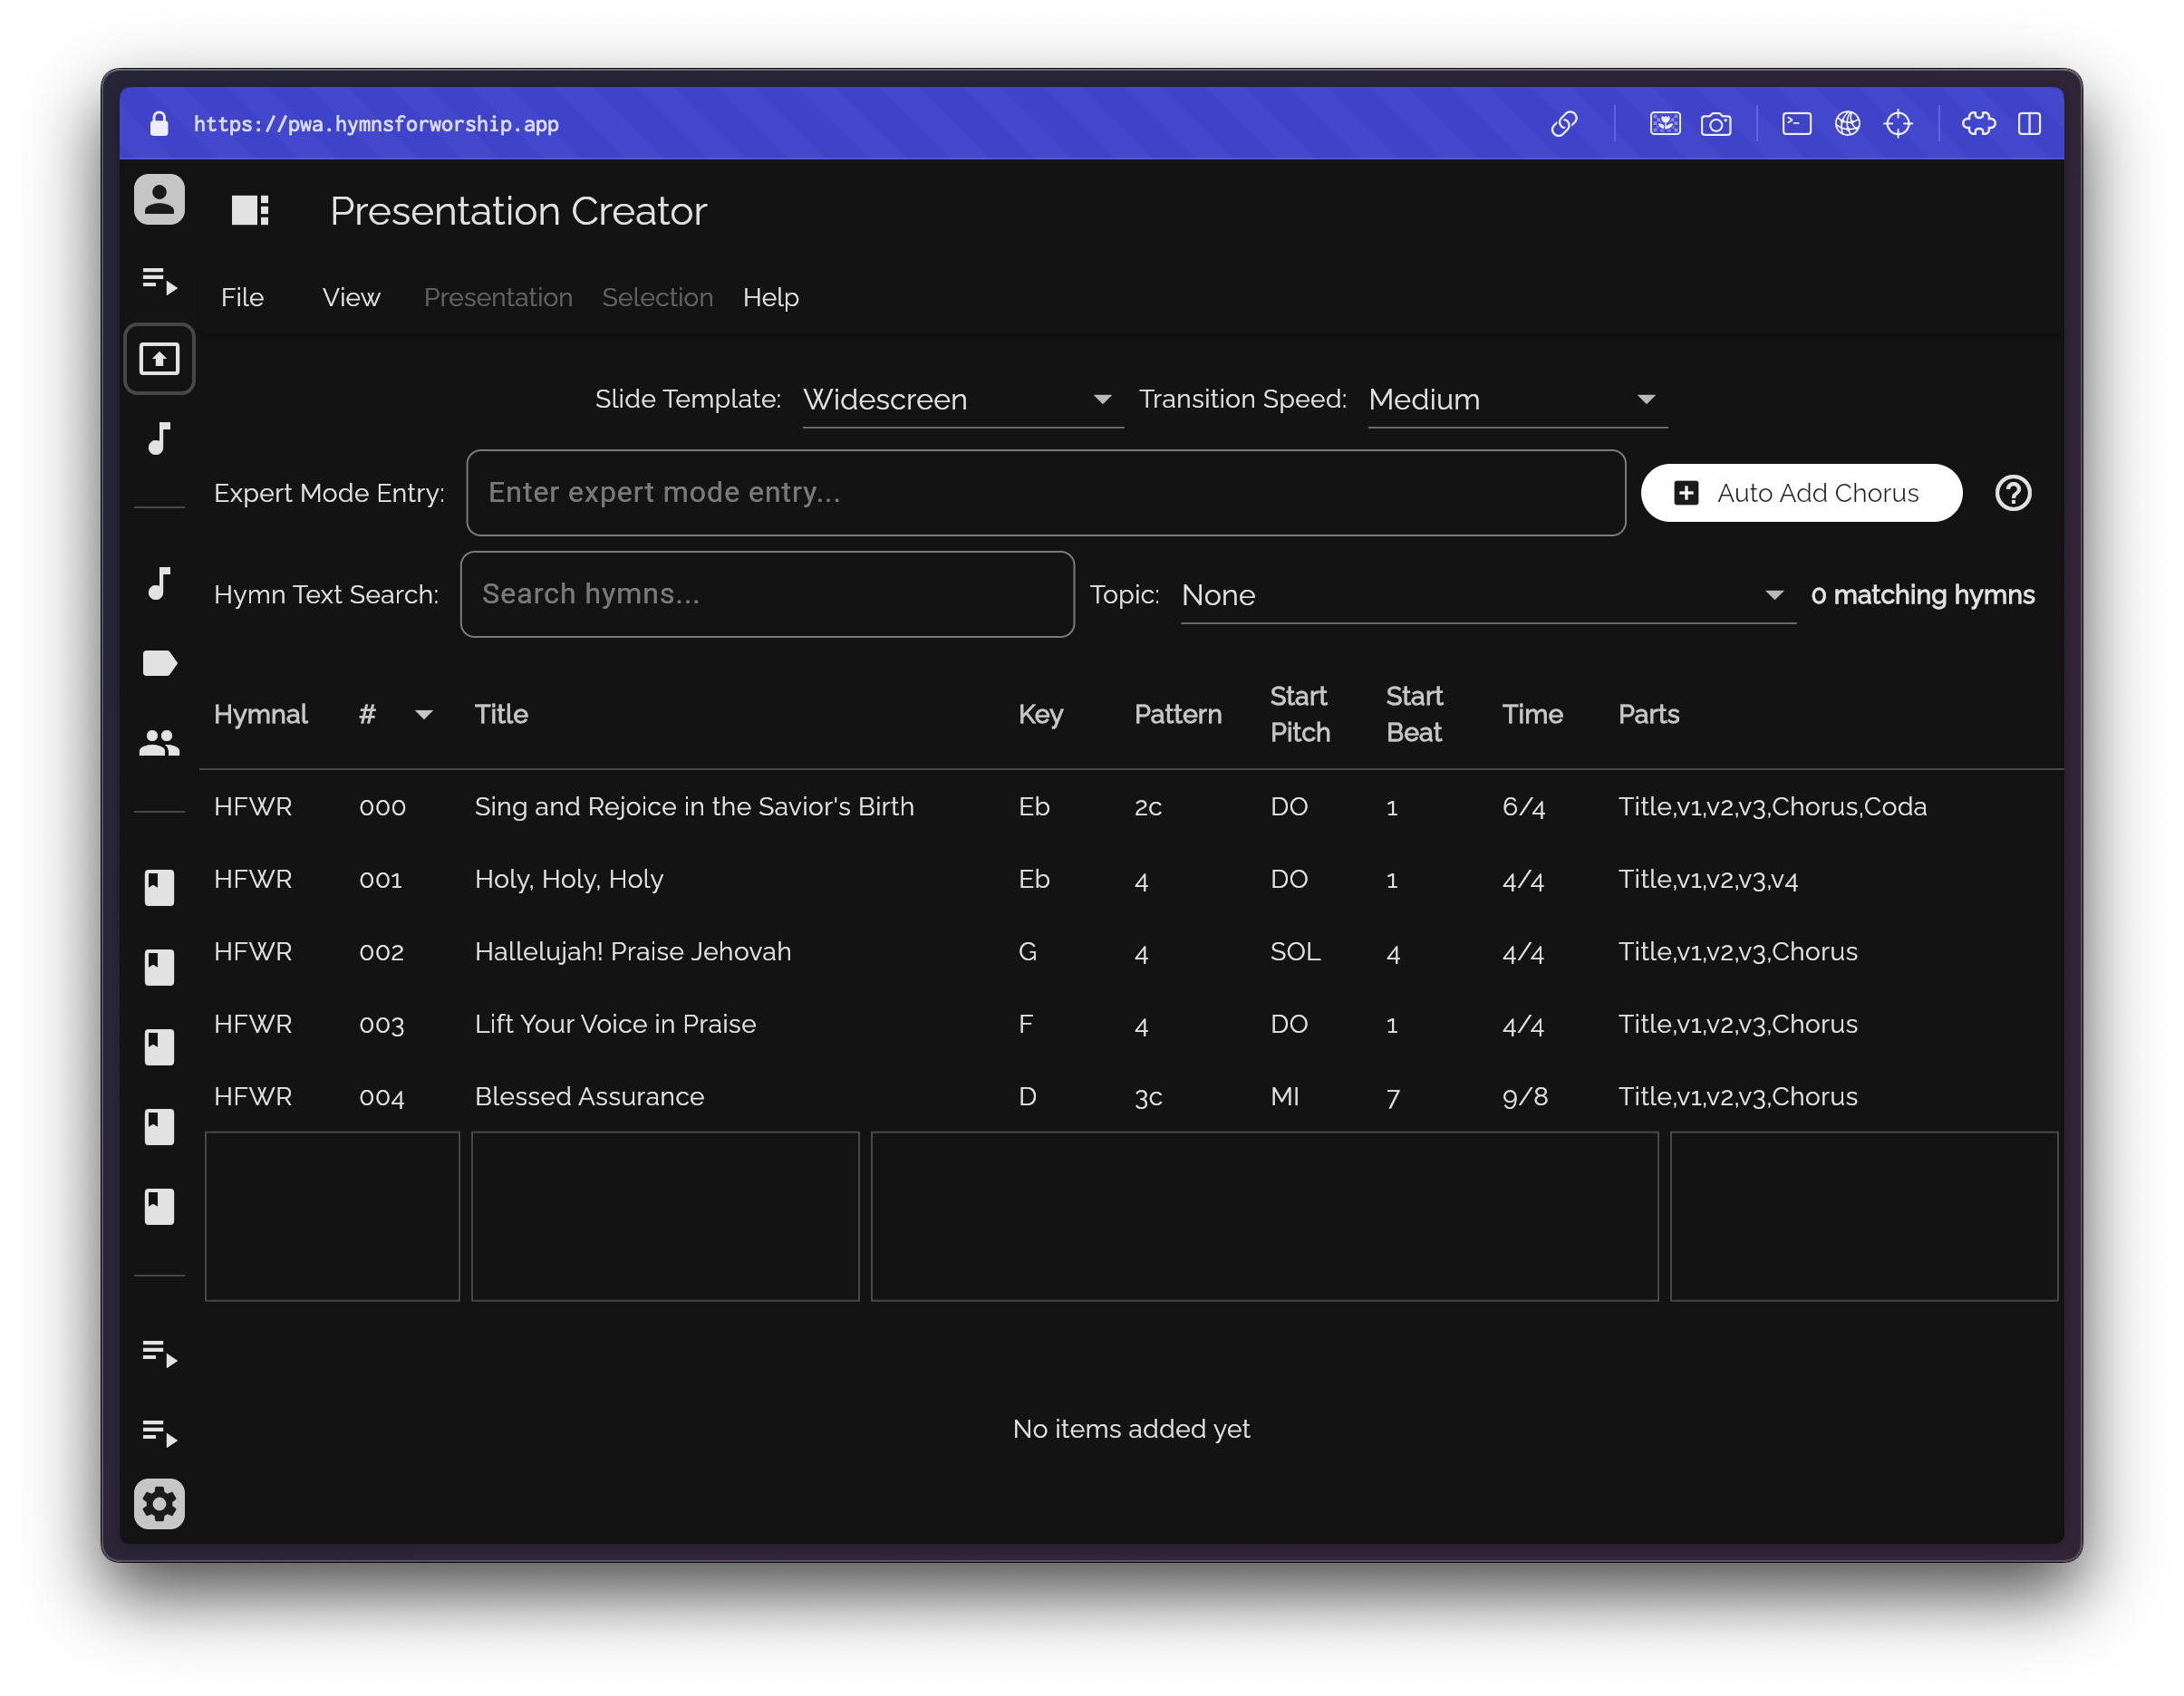Click the 6/4 time signature cell

[1523, 807]
